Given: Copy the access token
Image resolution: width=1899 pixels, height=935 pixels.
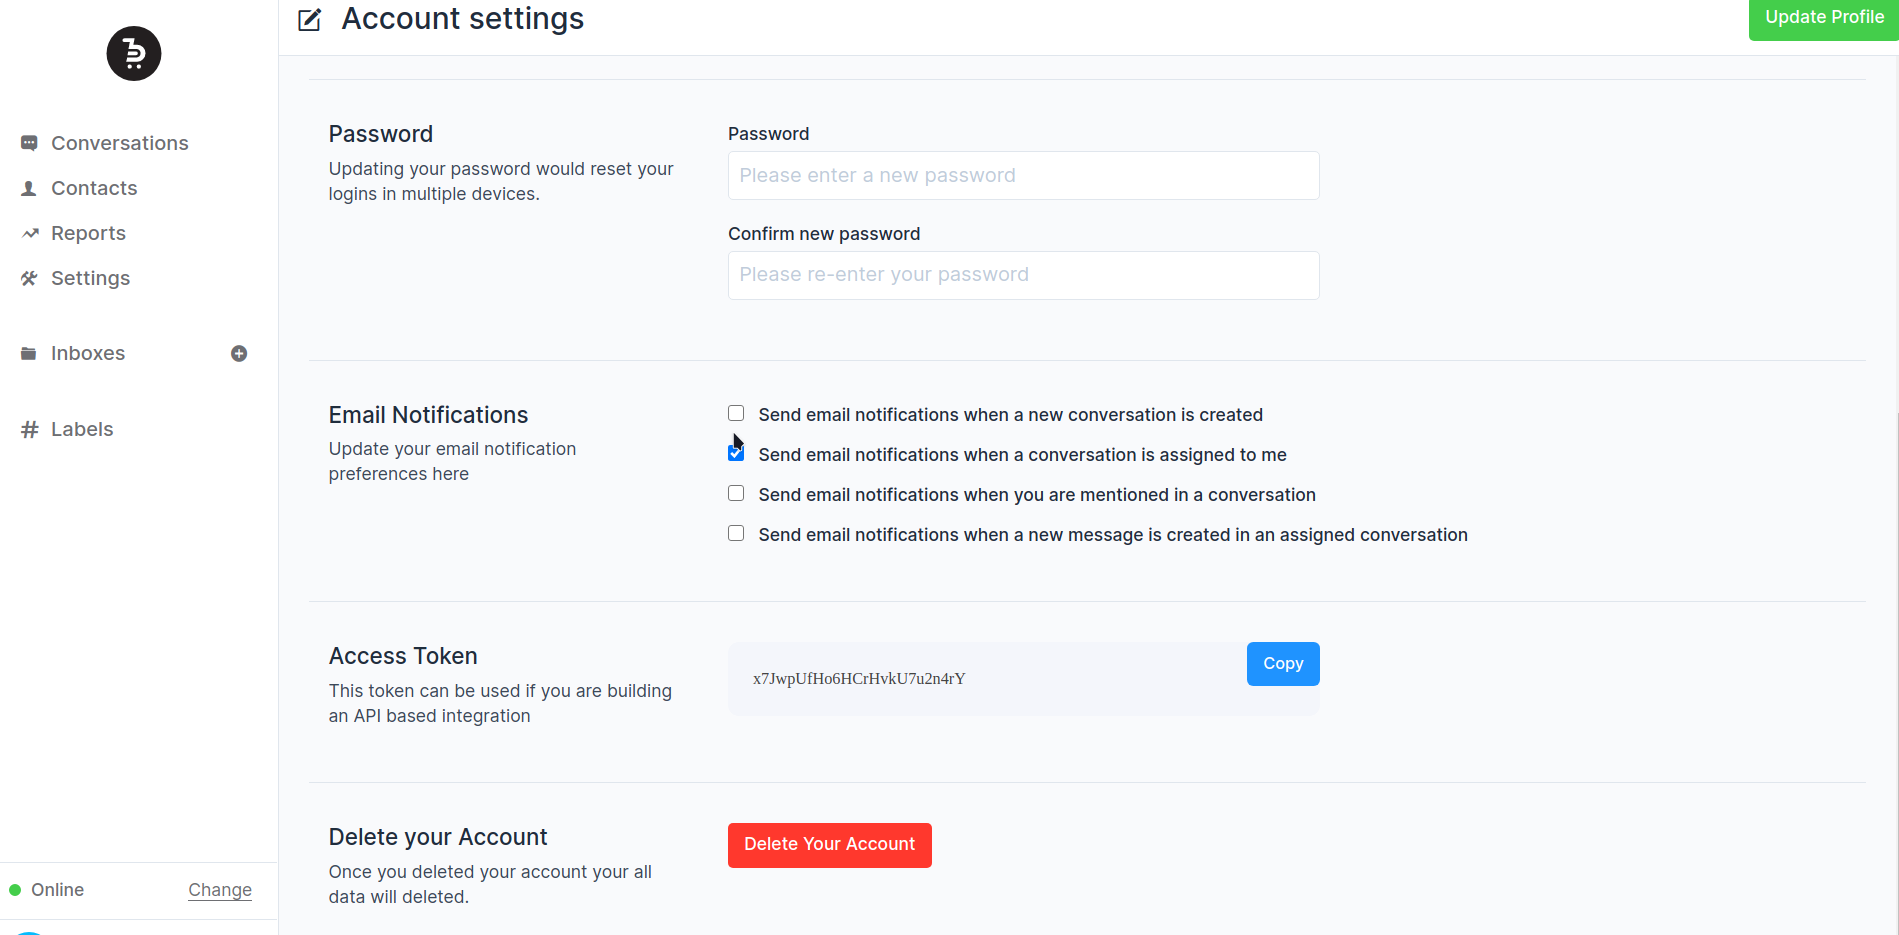Looking at the screenshot, I should [x=1283, y=664].
